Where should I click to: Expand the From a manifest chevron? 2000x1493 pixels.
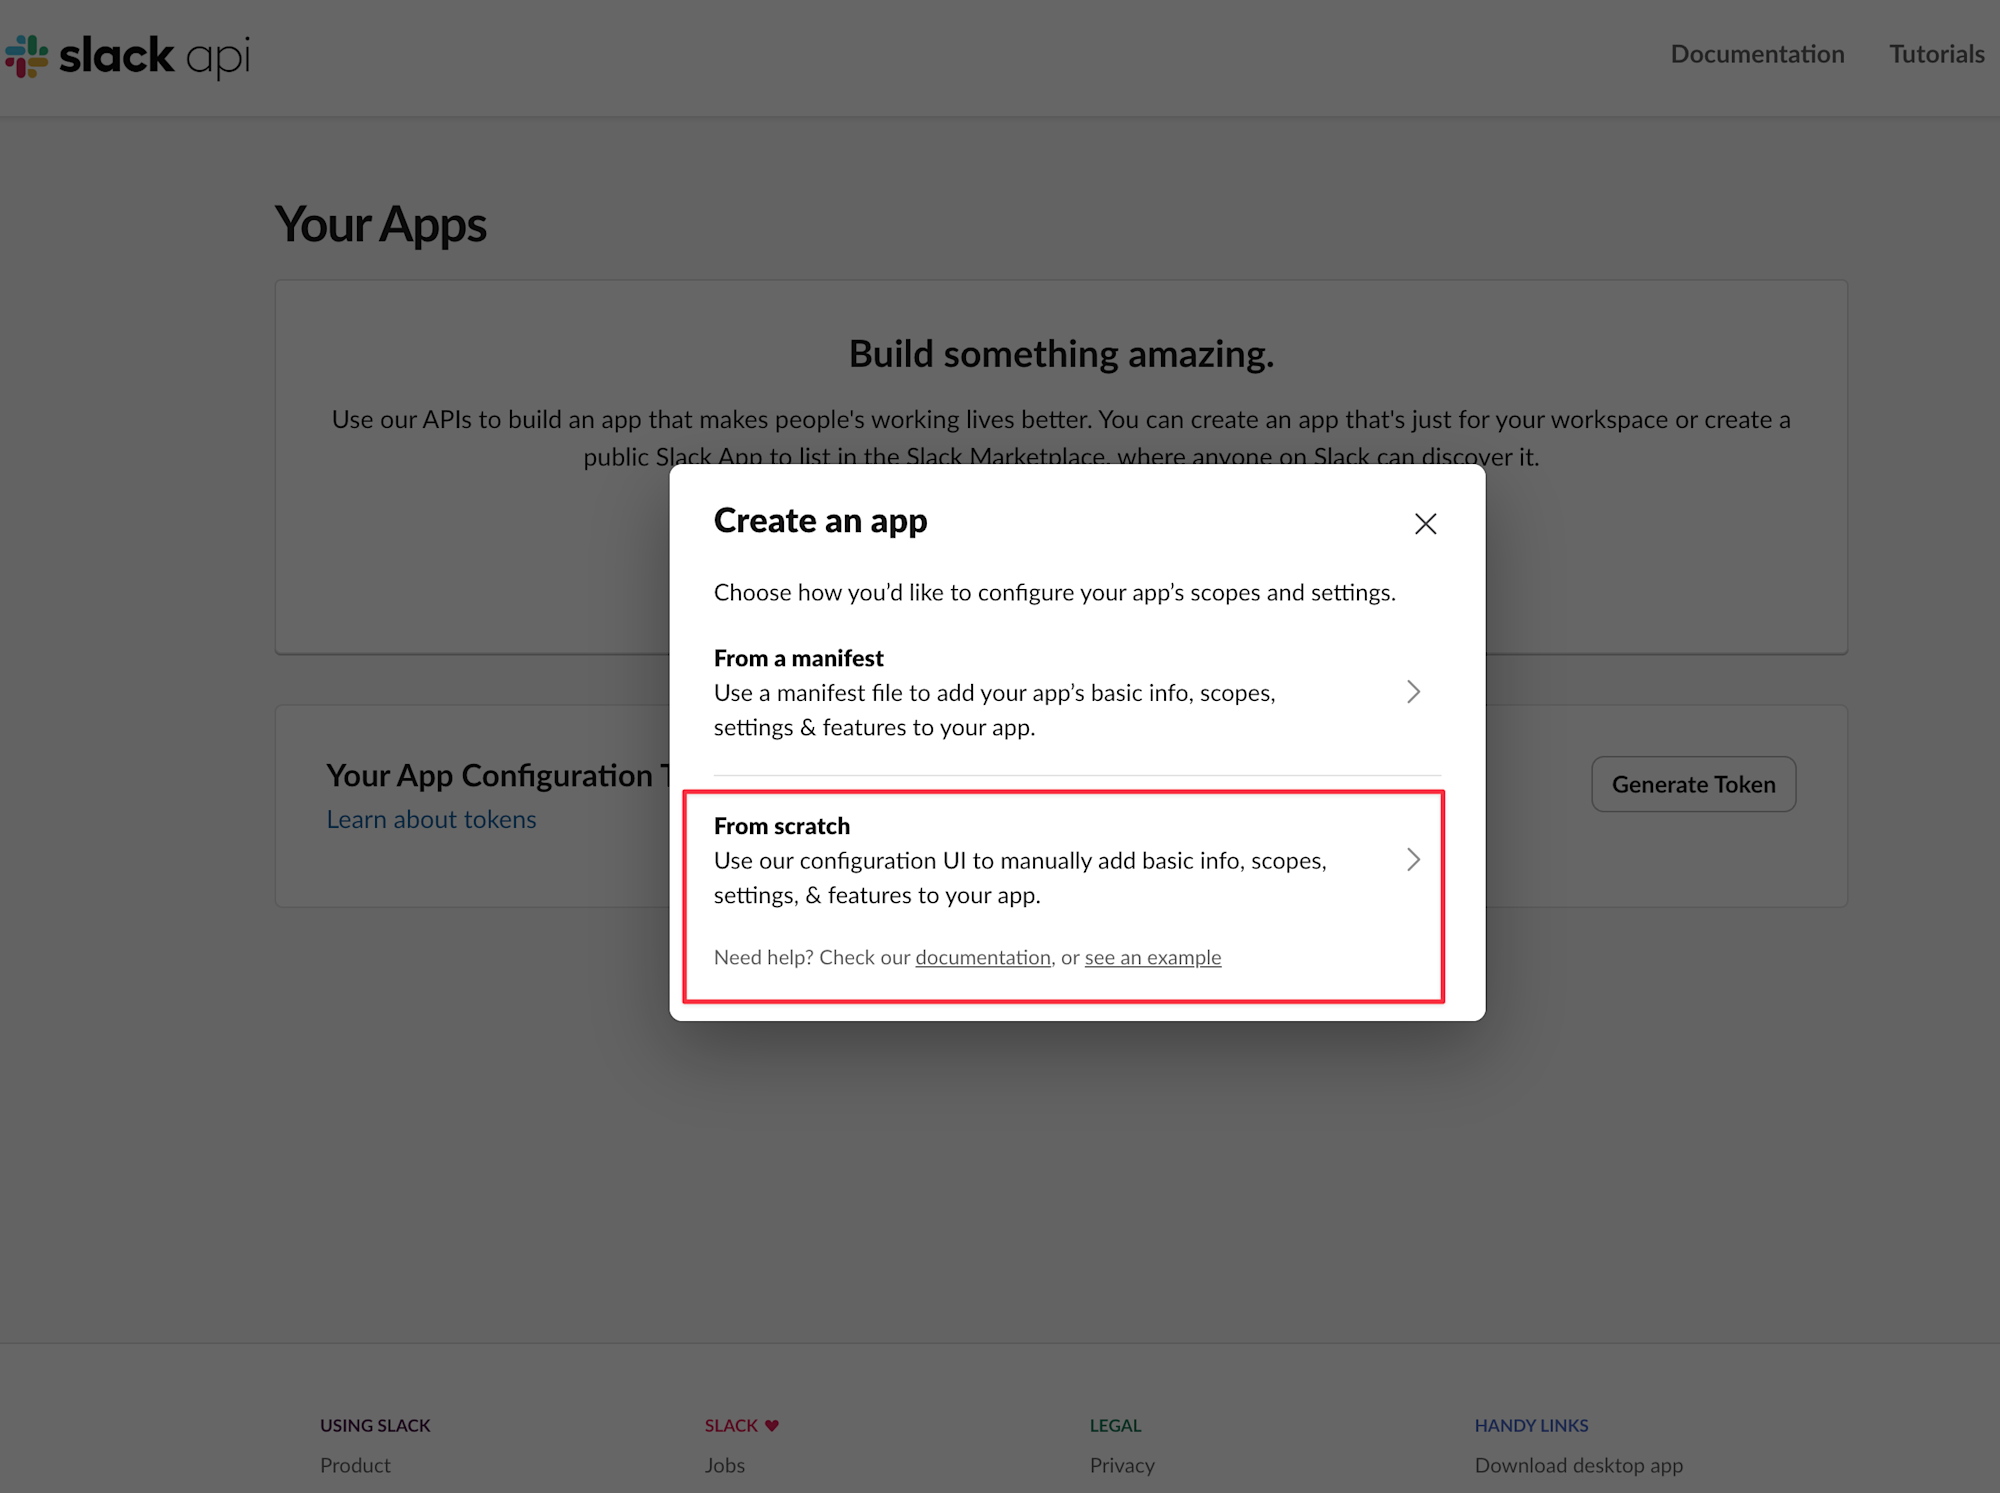coord(1413,692)
